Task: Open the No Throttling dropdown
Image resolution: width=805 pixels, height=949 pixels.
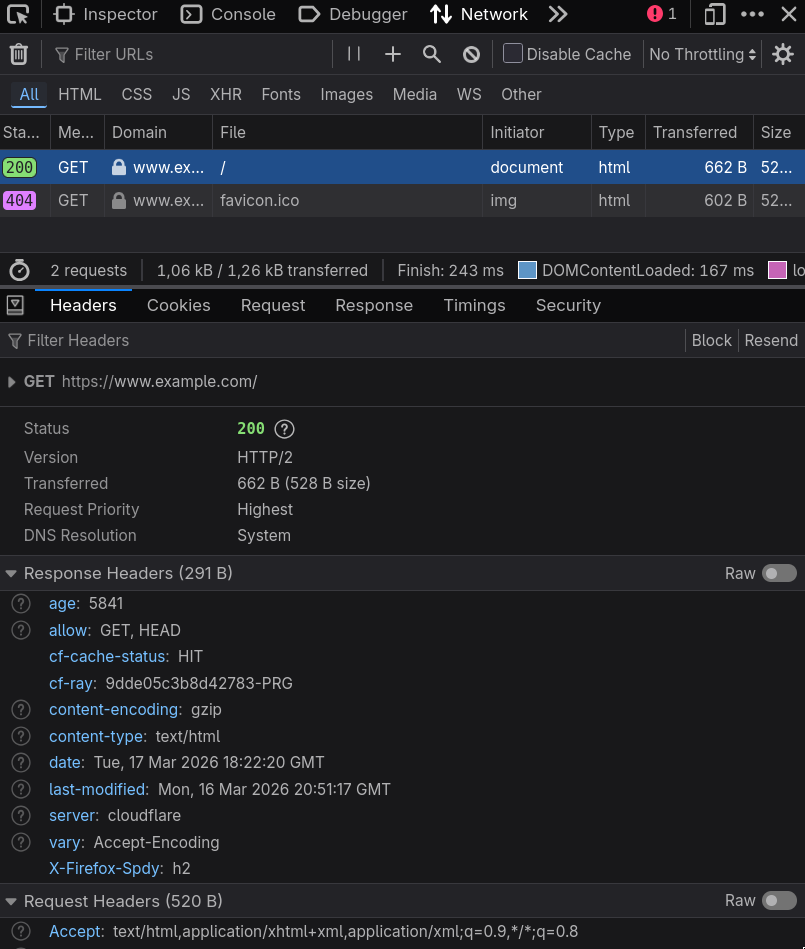Action: coord(701,54)
